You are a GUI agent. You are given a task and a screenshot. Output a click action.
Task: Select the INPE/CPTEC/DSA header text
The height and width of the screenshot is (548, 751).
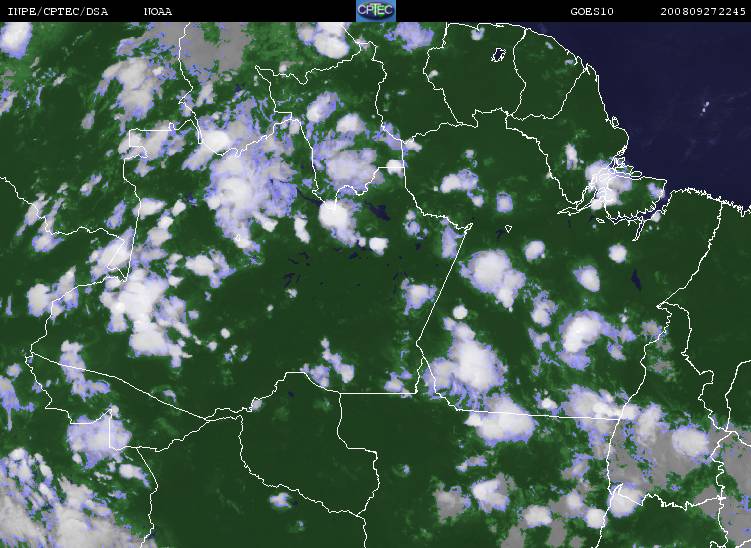[x=58, y=11]
